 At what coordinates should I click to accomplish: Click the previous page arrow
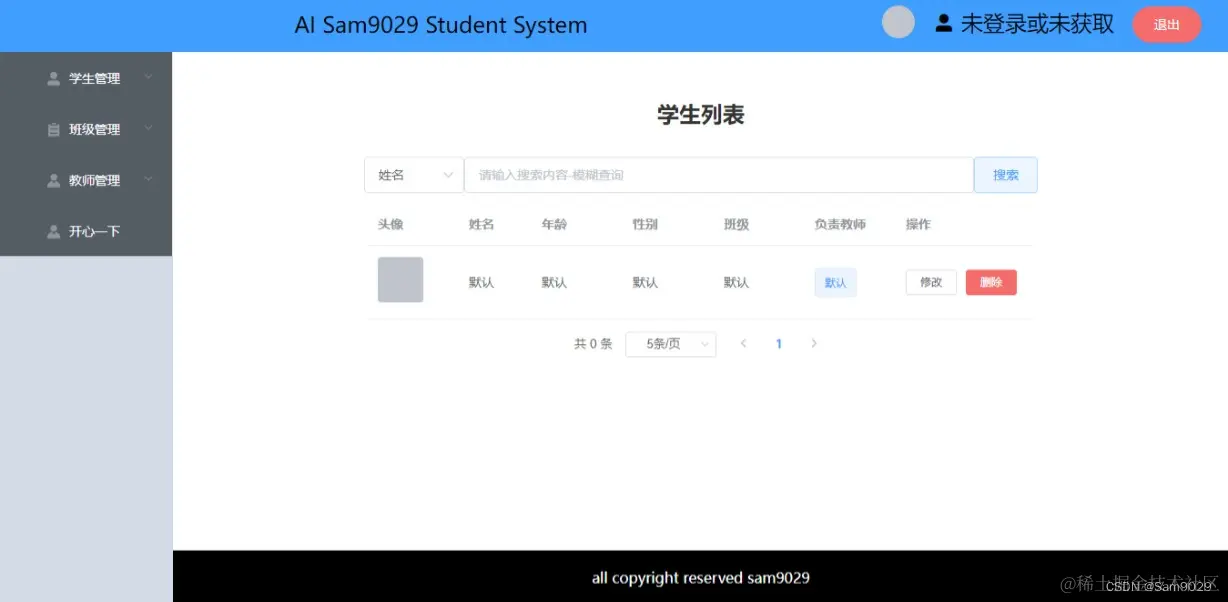click(x=744, y=343)
